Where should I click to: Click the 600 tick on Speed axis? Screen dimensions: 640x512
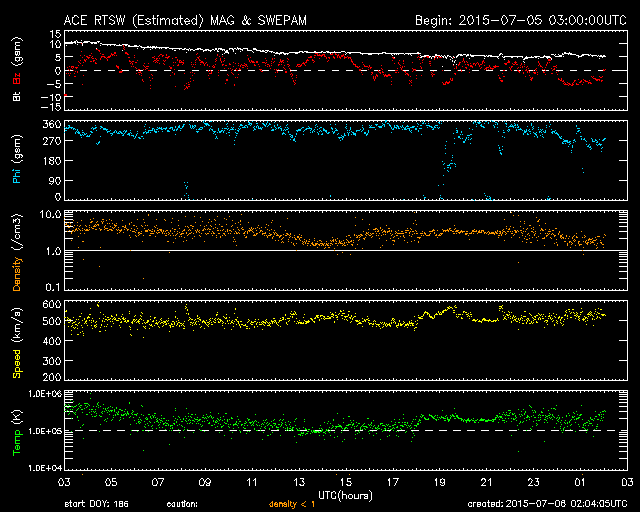[x=52, y=303]
